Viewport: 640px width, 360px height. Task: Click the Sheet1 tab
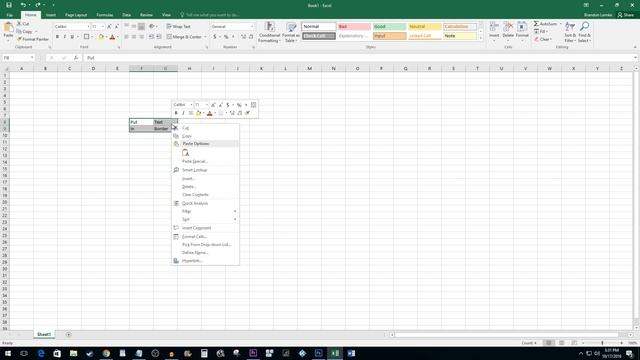[44, 334]
